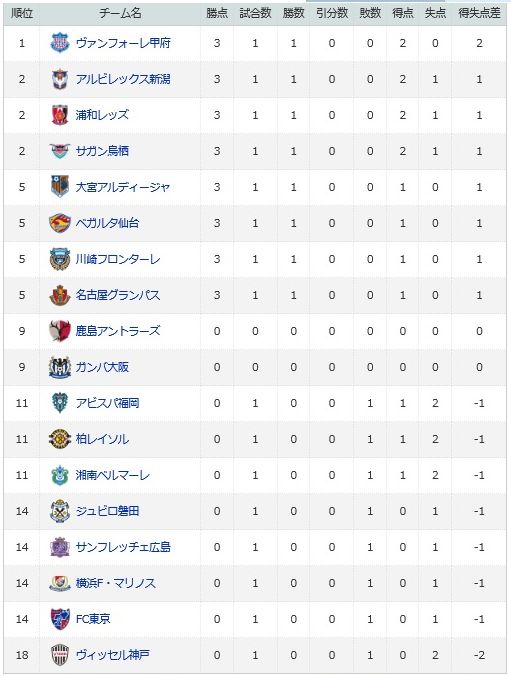The width and height of the screenshot is (511, 676).
Task: Open the 浦和レッズ team link
Action: [102, 115]
